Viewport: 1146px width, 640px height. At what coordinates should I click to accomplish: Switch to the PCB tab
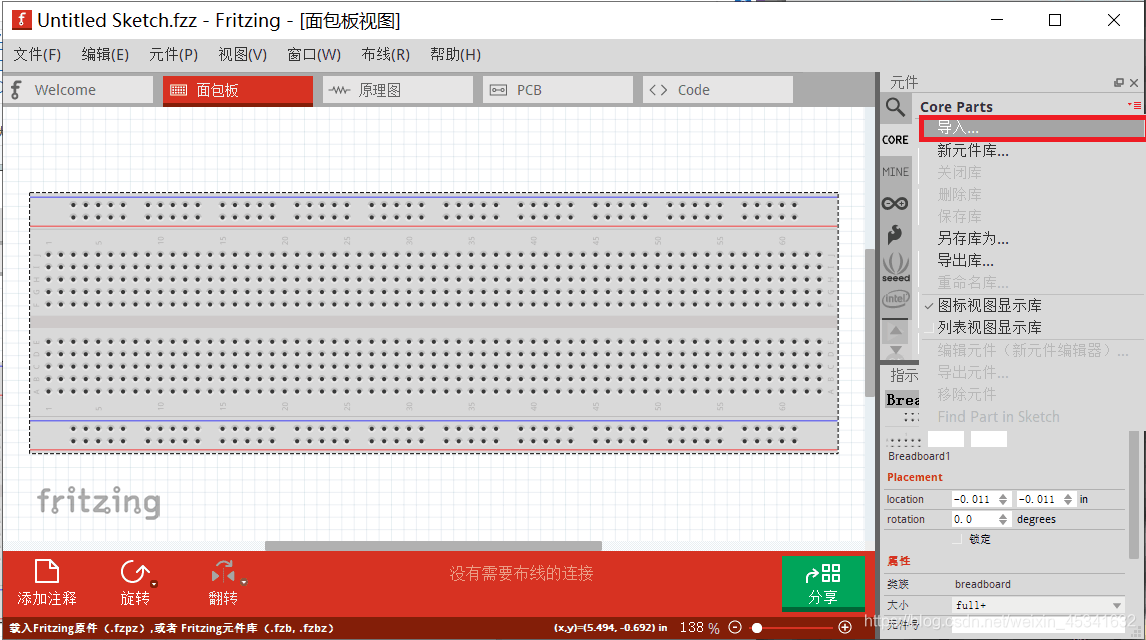point(557,89)
